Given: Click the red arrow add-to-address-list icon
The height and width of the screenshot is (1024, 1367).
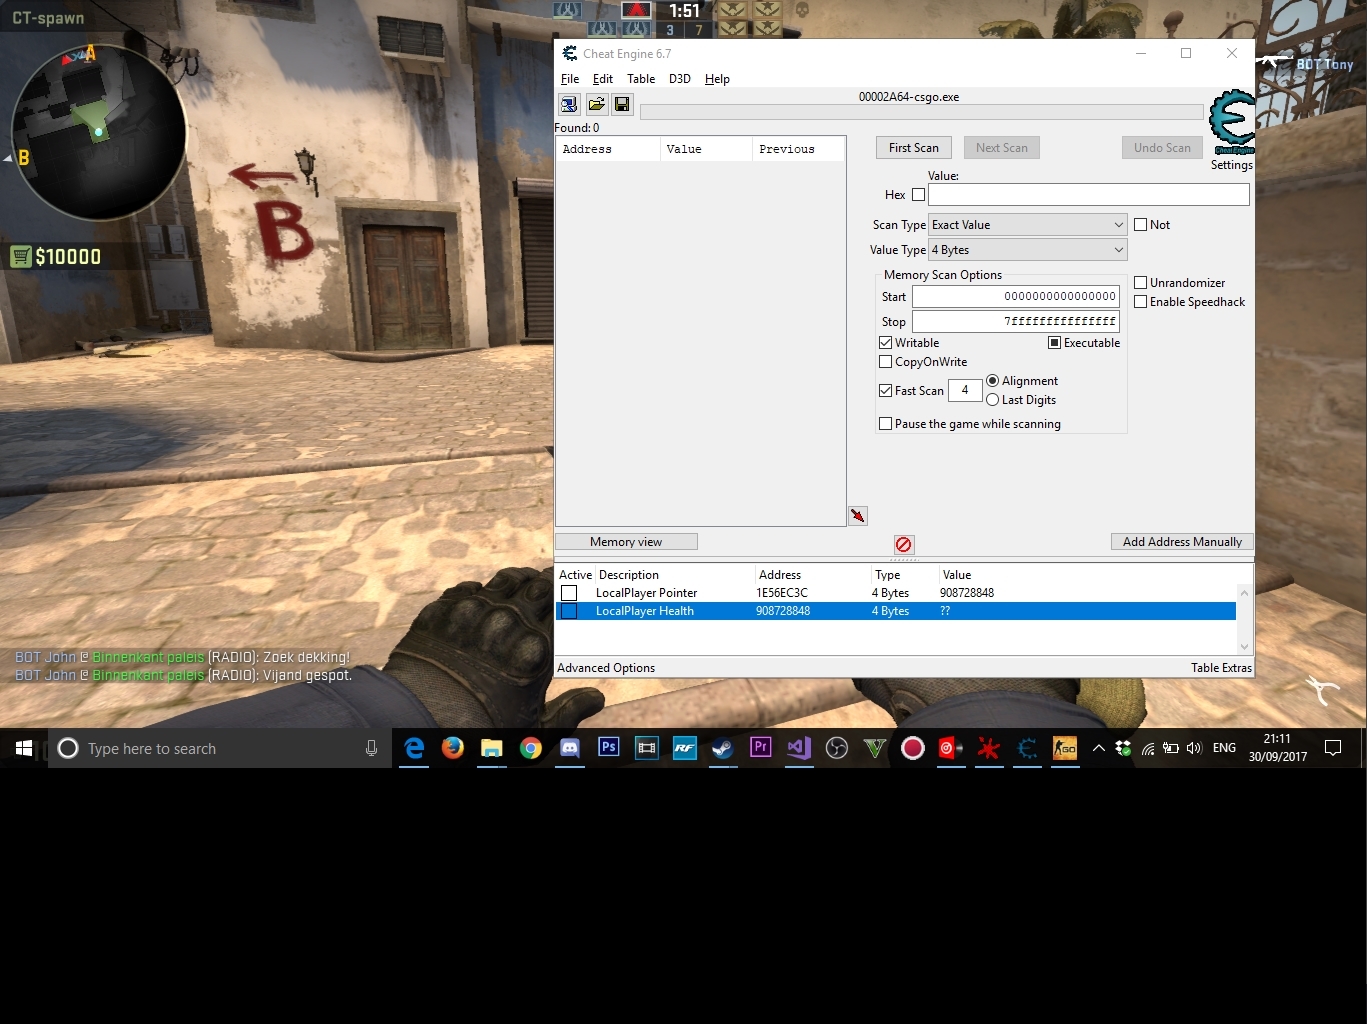Looking at the screenshot, I should (858, 516).
